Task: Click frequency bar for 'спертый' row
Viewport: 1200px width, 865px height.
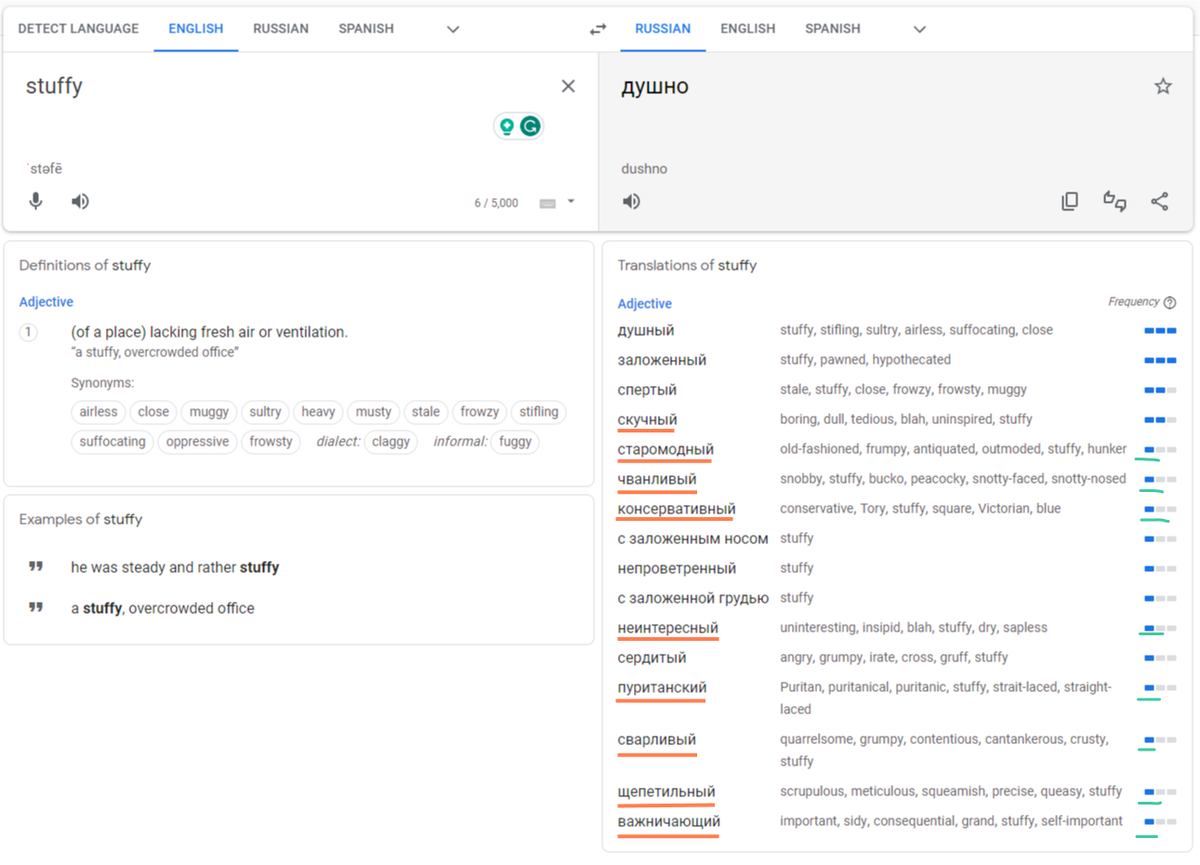Action: 1160,390
